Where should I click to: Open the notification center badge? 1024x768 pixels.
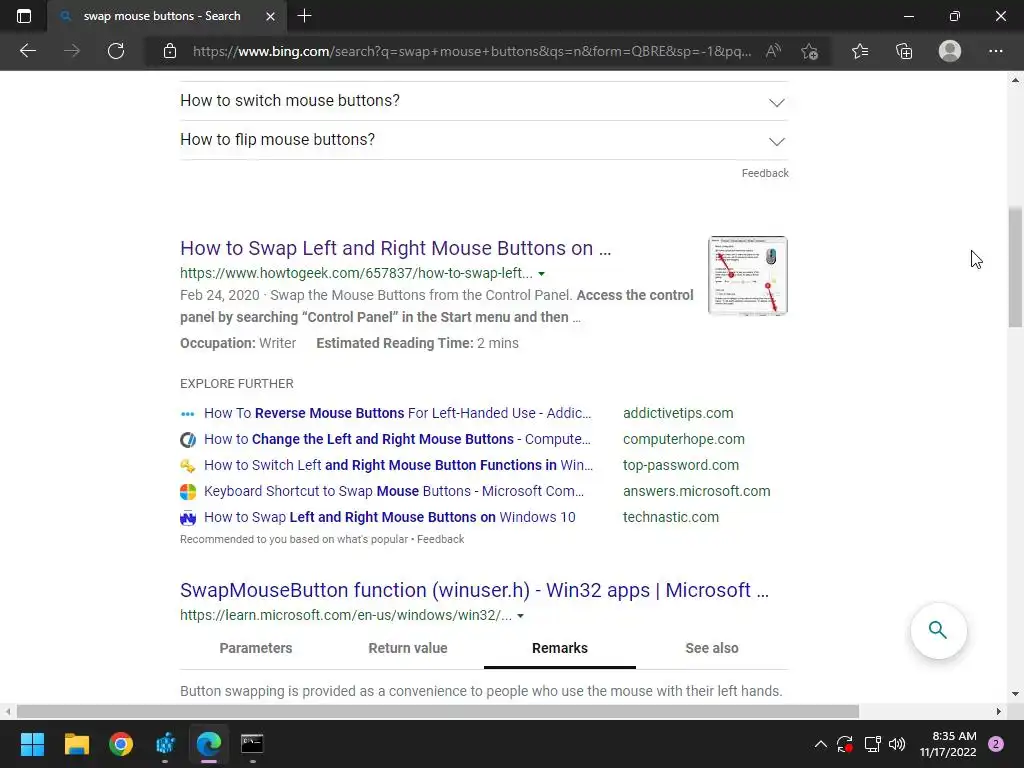(x=996, y=744)
